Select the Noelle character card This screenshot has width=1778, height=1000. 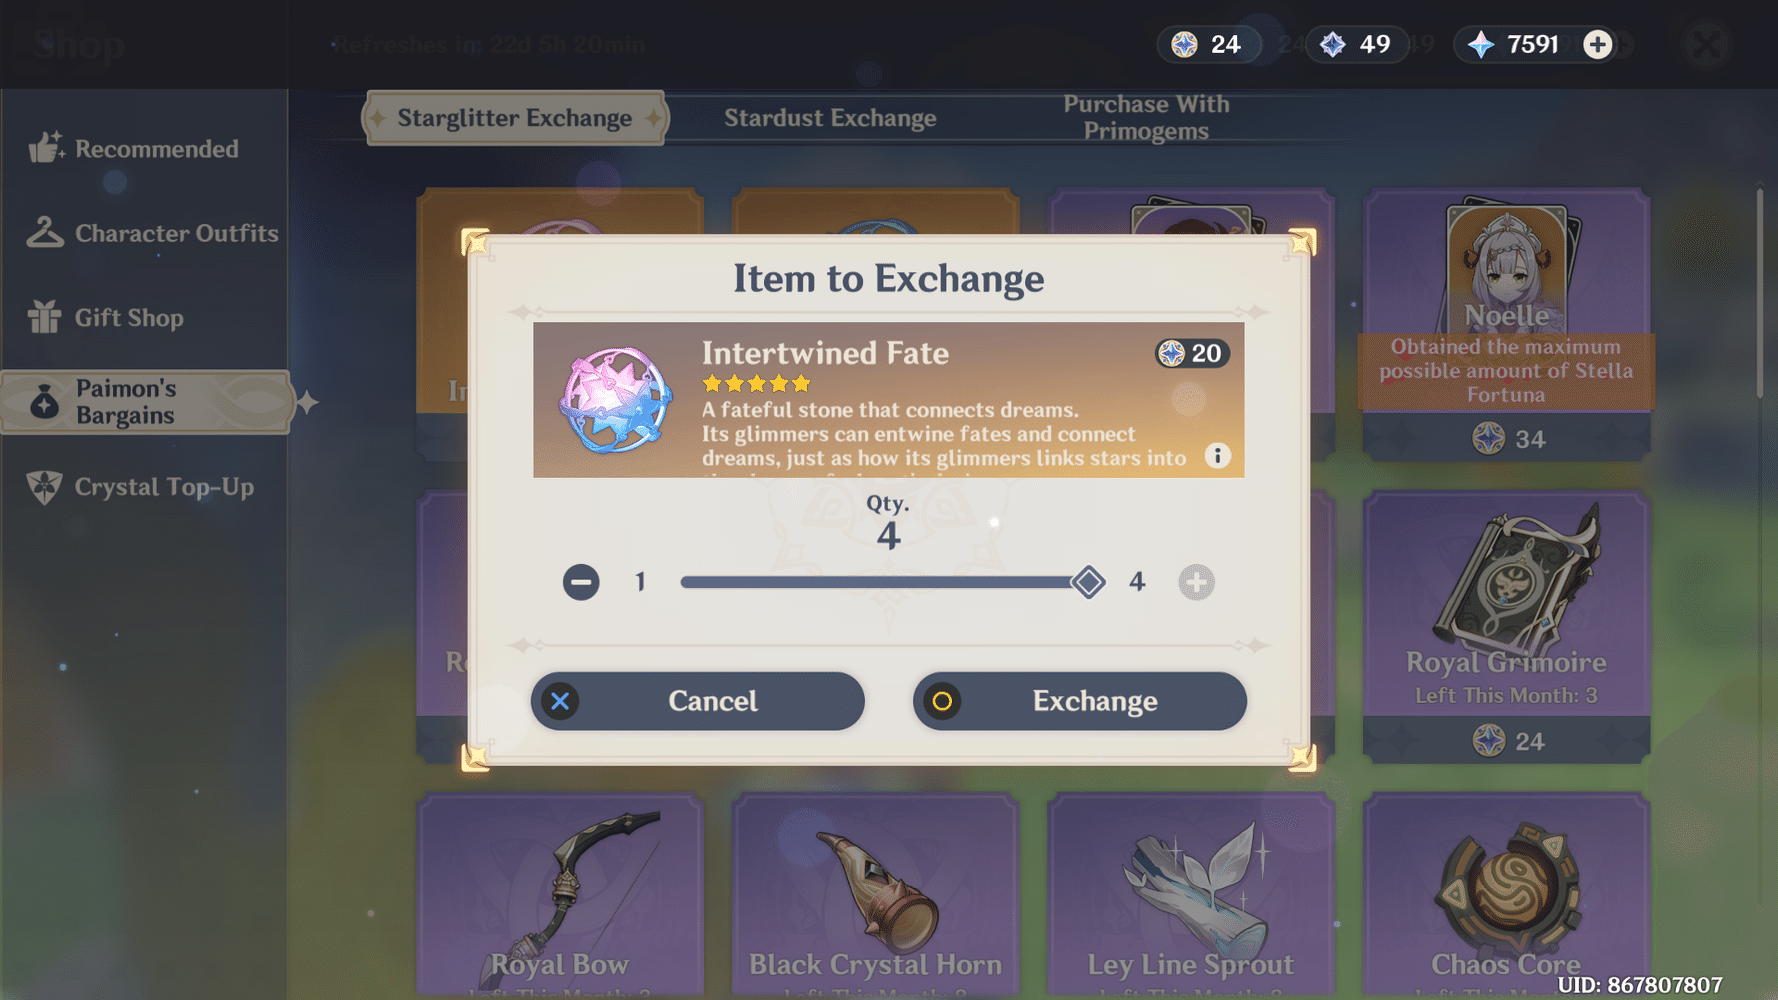[1506, 325]
